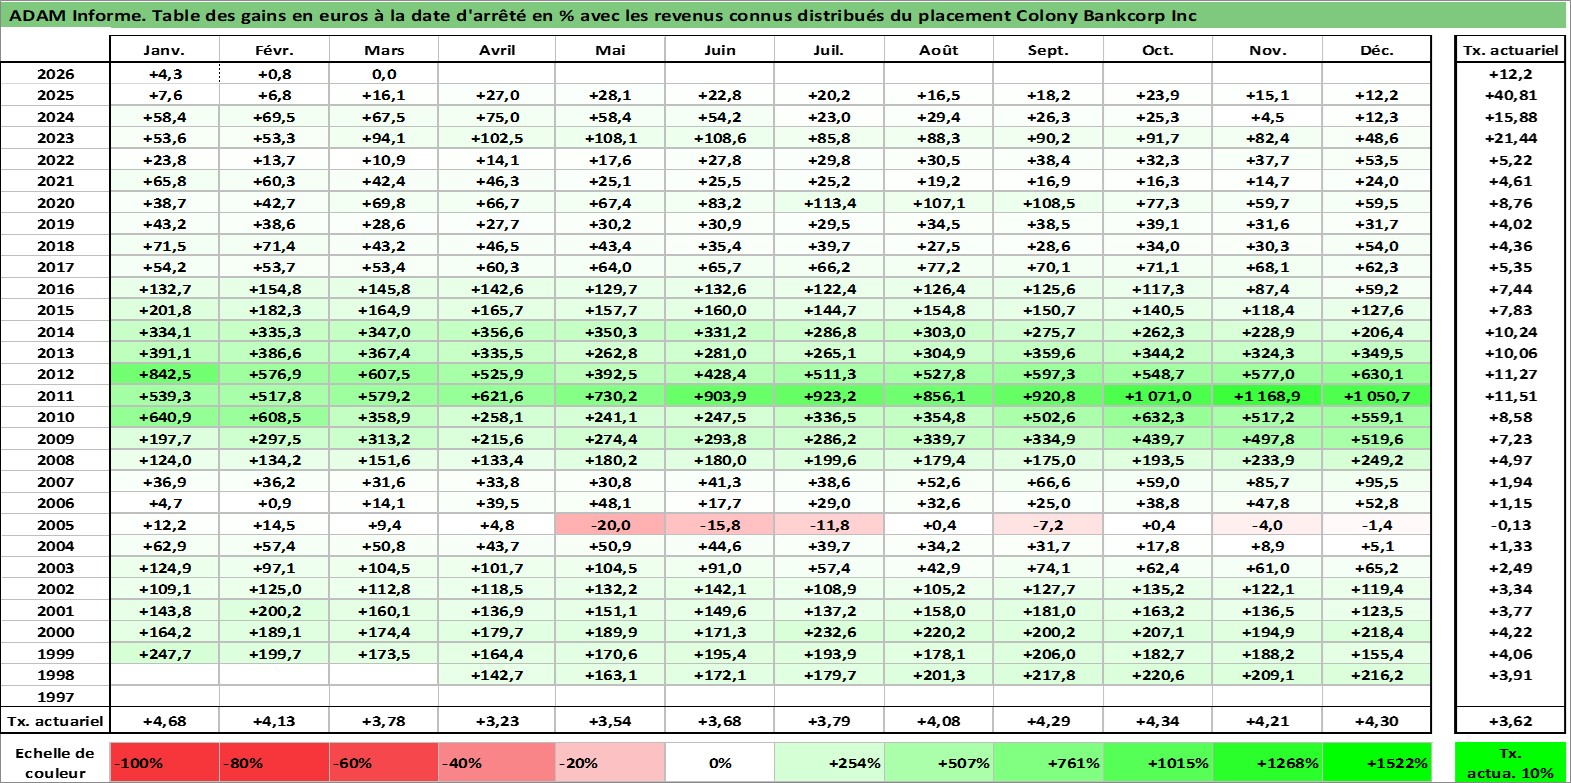The height and width of the screenshot is (783, 1571).
Task: Select the 2005 May cell -20,0
Action: pos(610,525)
